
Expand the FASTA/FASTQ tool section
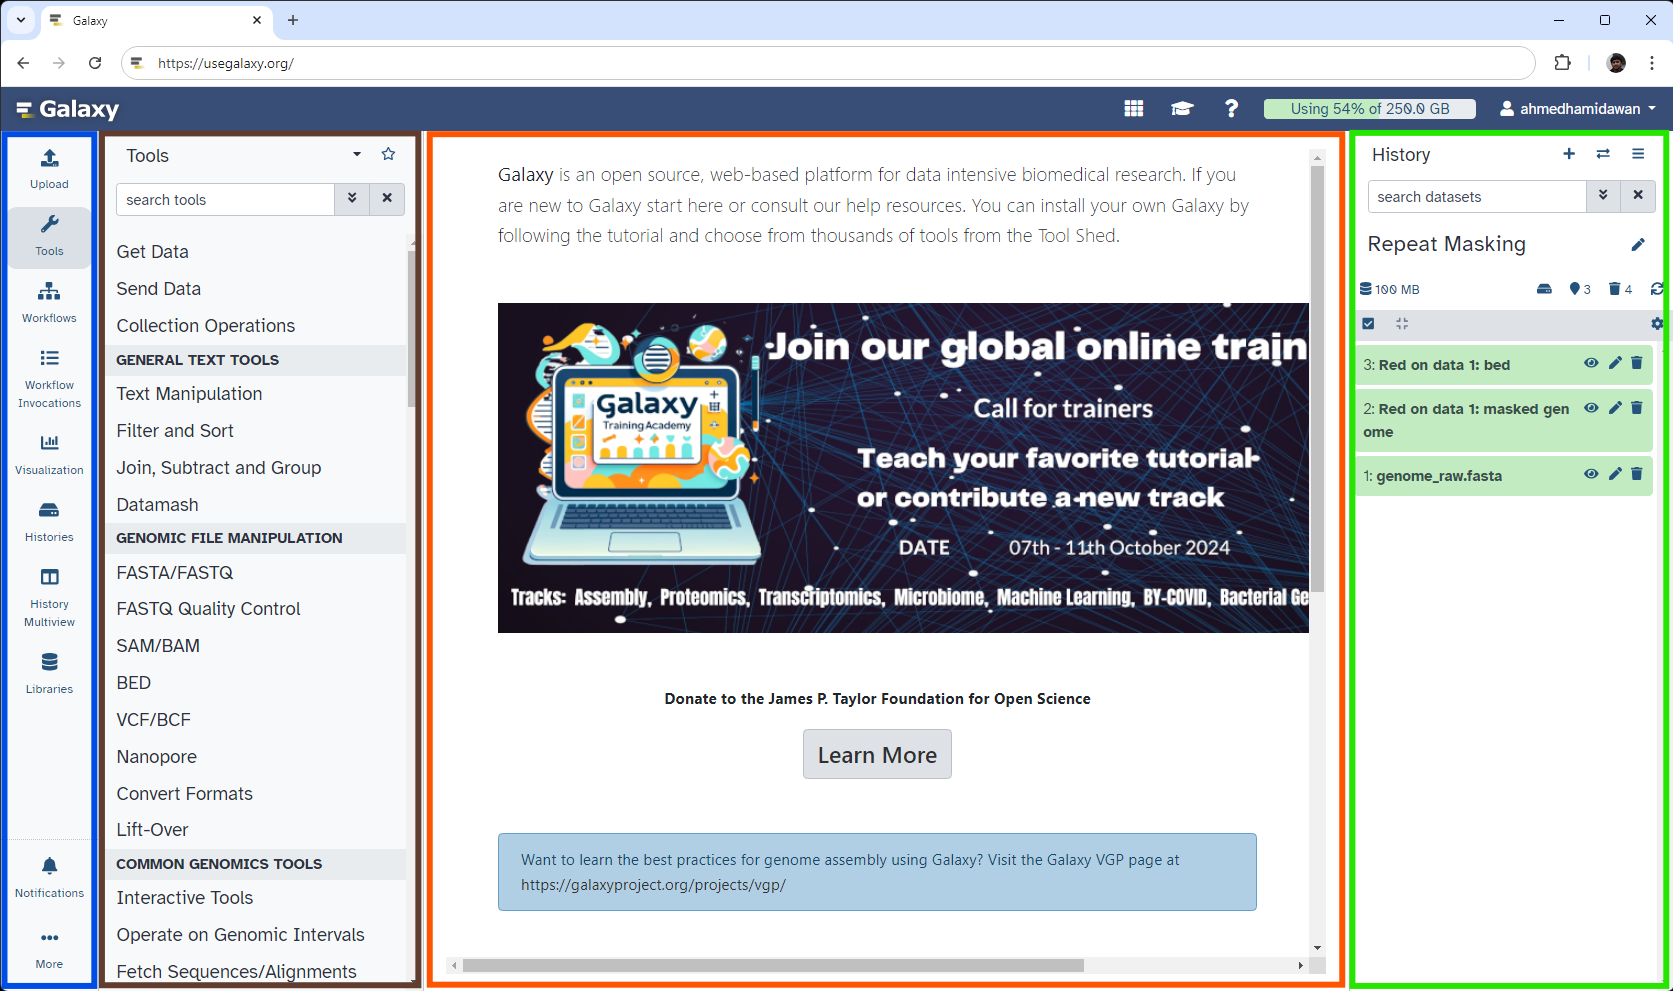pos(175,572)
